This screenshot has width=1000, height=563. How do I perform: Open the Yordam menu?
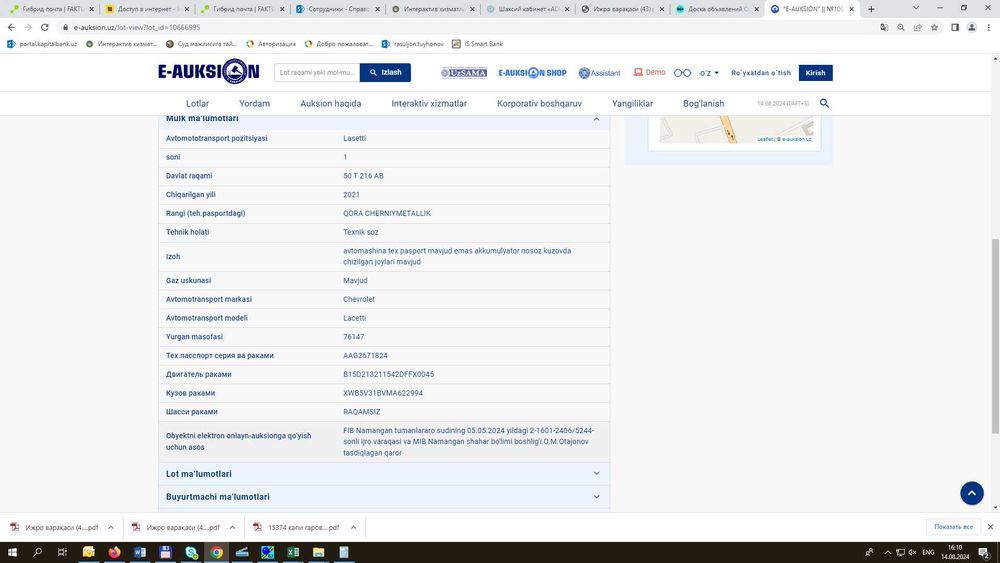click(x=254, y=103)
